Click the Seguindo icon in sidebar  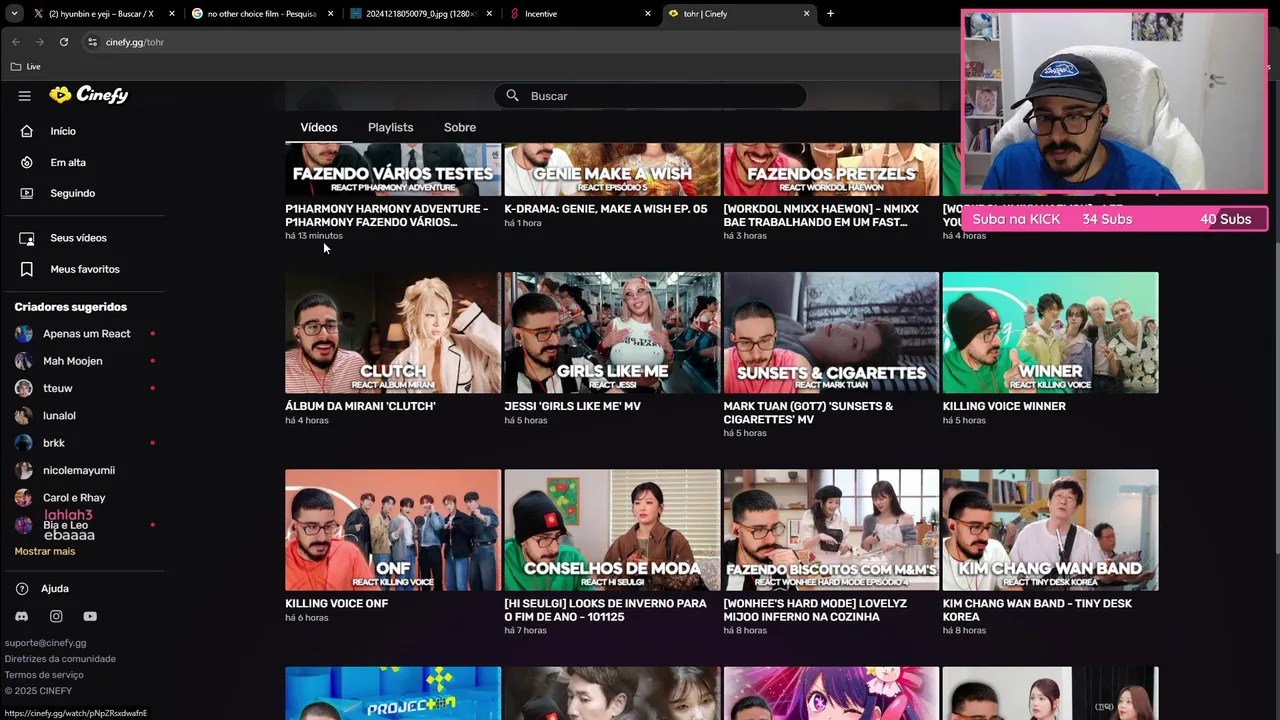[27, 193]
